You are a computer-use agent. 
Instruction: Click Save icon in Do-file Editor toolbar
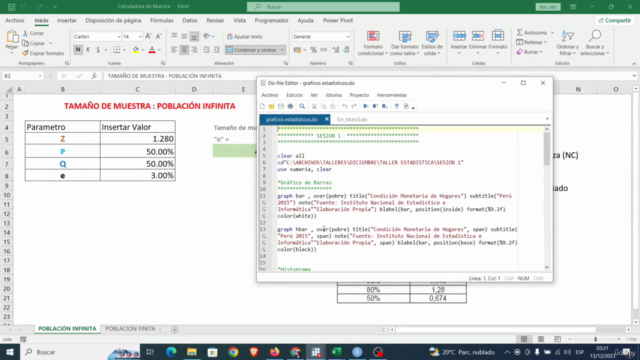281,106
